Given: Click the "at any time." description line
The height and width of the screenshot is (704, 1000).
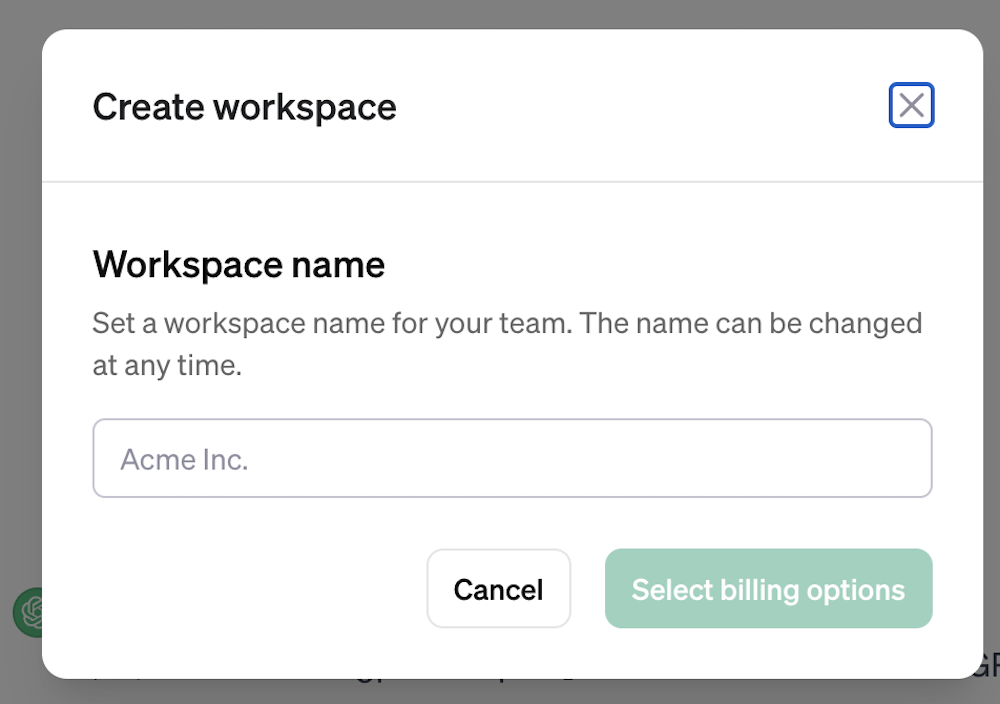Looking at the screenshot, I should click(x=167, y=366).
